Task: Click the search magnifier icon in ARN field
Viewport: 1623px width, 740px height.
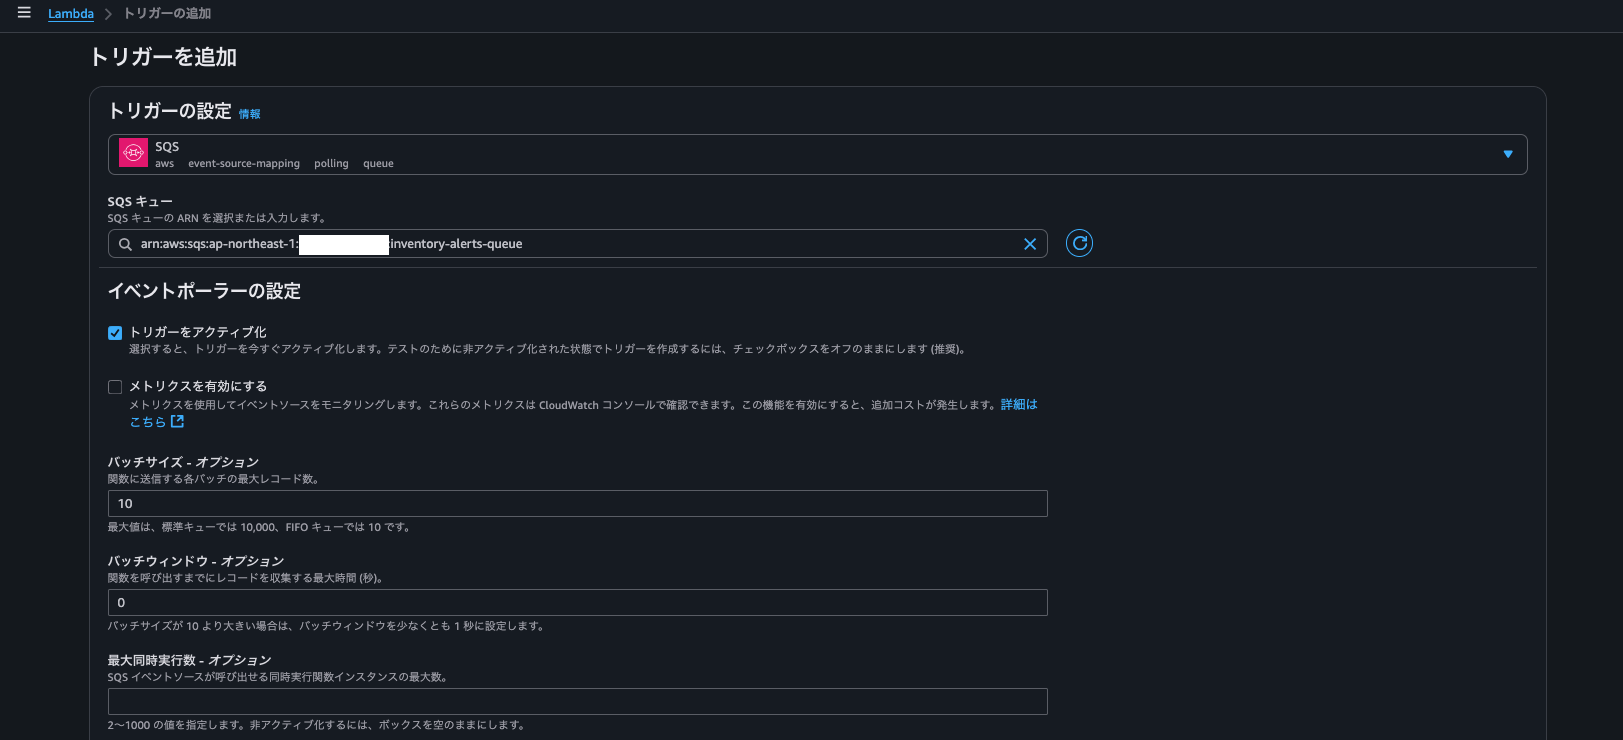Action: pyautogui.click(x=125, y=244)
